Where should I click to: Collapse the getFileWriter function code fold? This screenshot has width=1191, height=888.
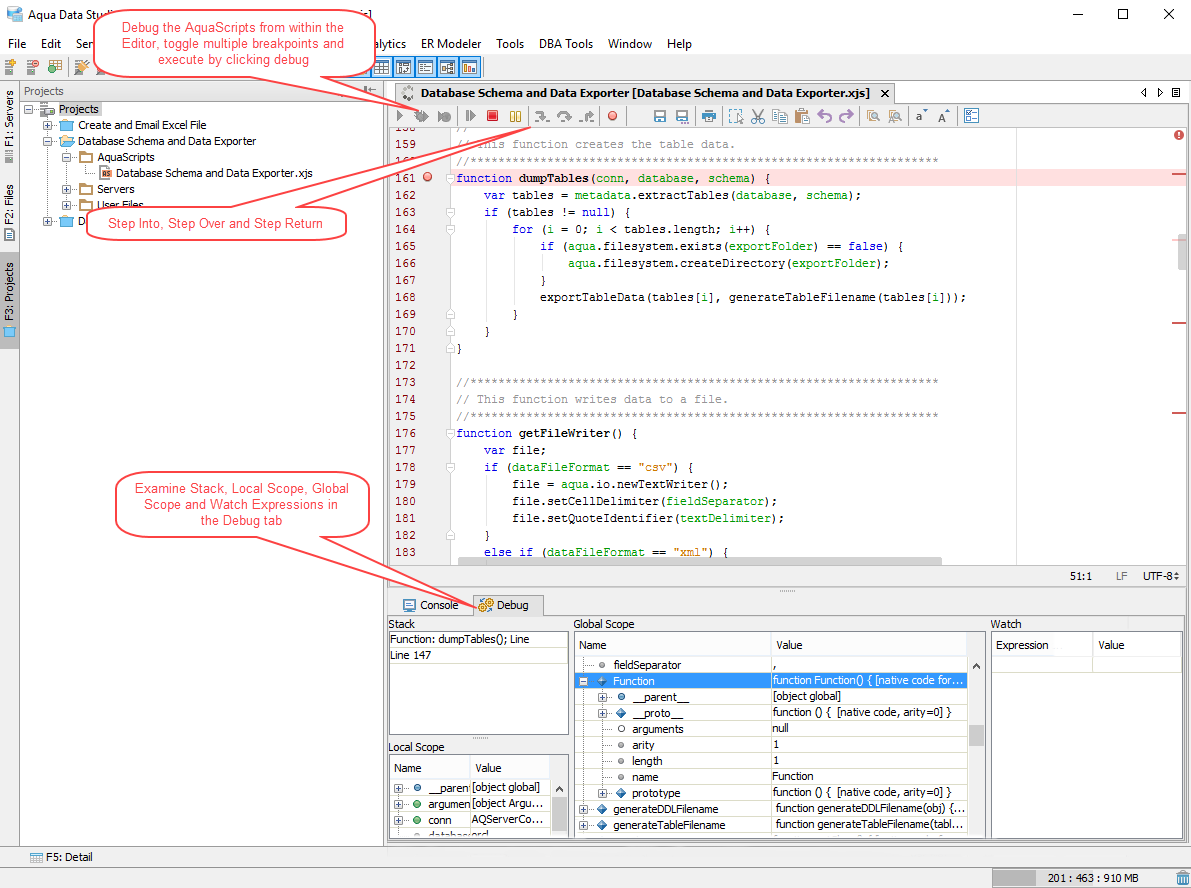(x=450, y=434)
